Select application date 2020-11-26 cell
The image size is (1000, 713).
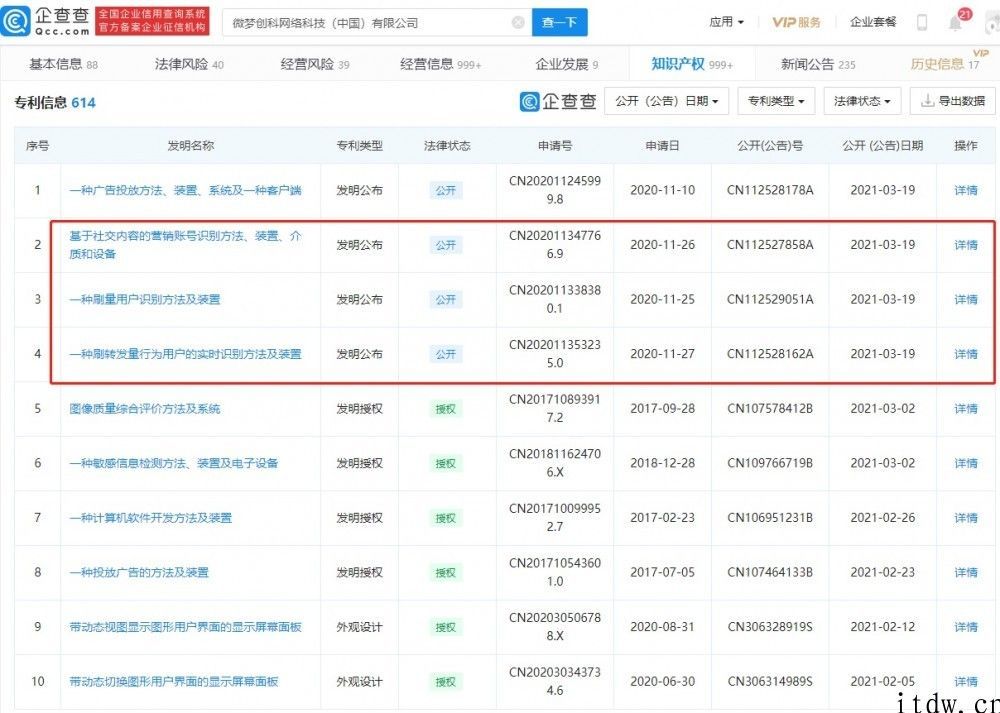point(662,245)
